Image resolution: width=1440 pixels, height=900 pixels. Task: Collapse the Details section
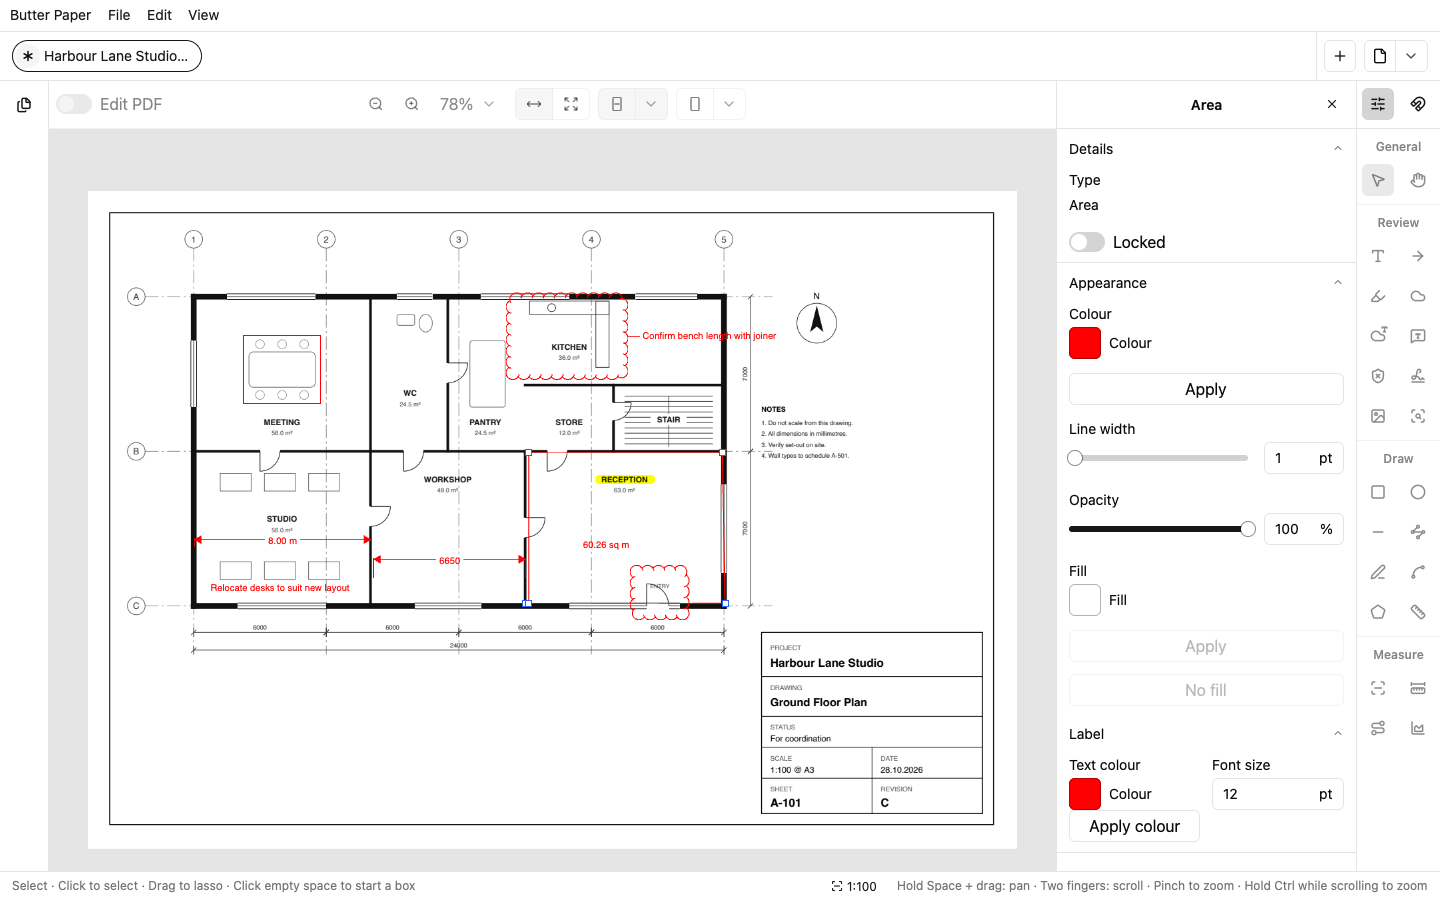coord(1337,149)
